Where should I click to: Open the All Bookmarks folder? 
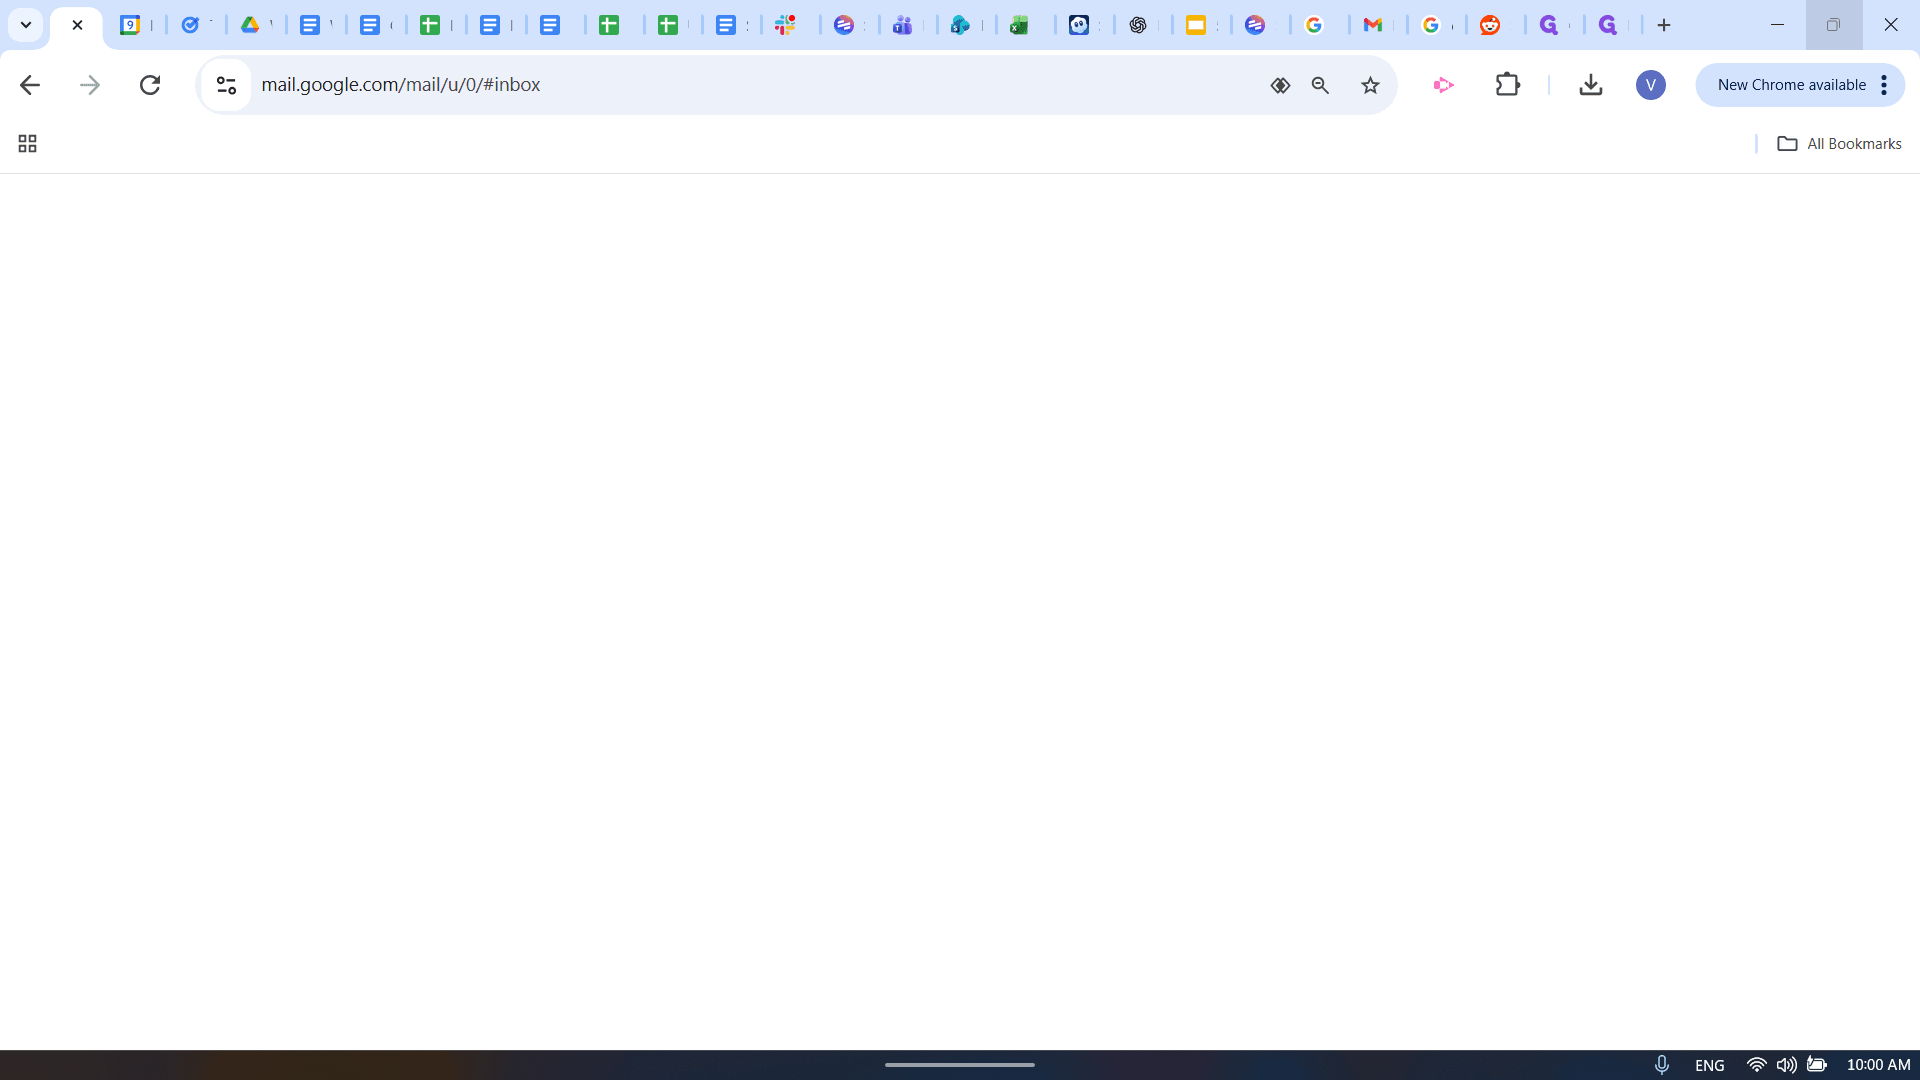pyautogui.click(x=1839, y=144)
